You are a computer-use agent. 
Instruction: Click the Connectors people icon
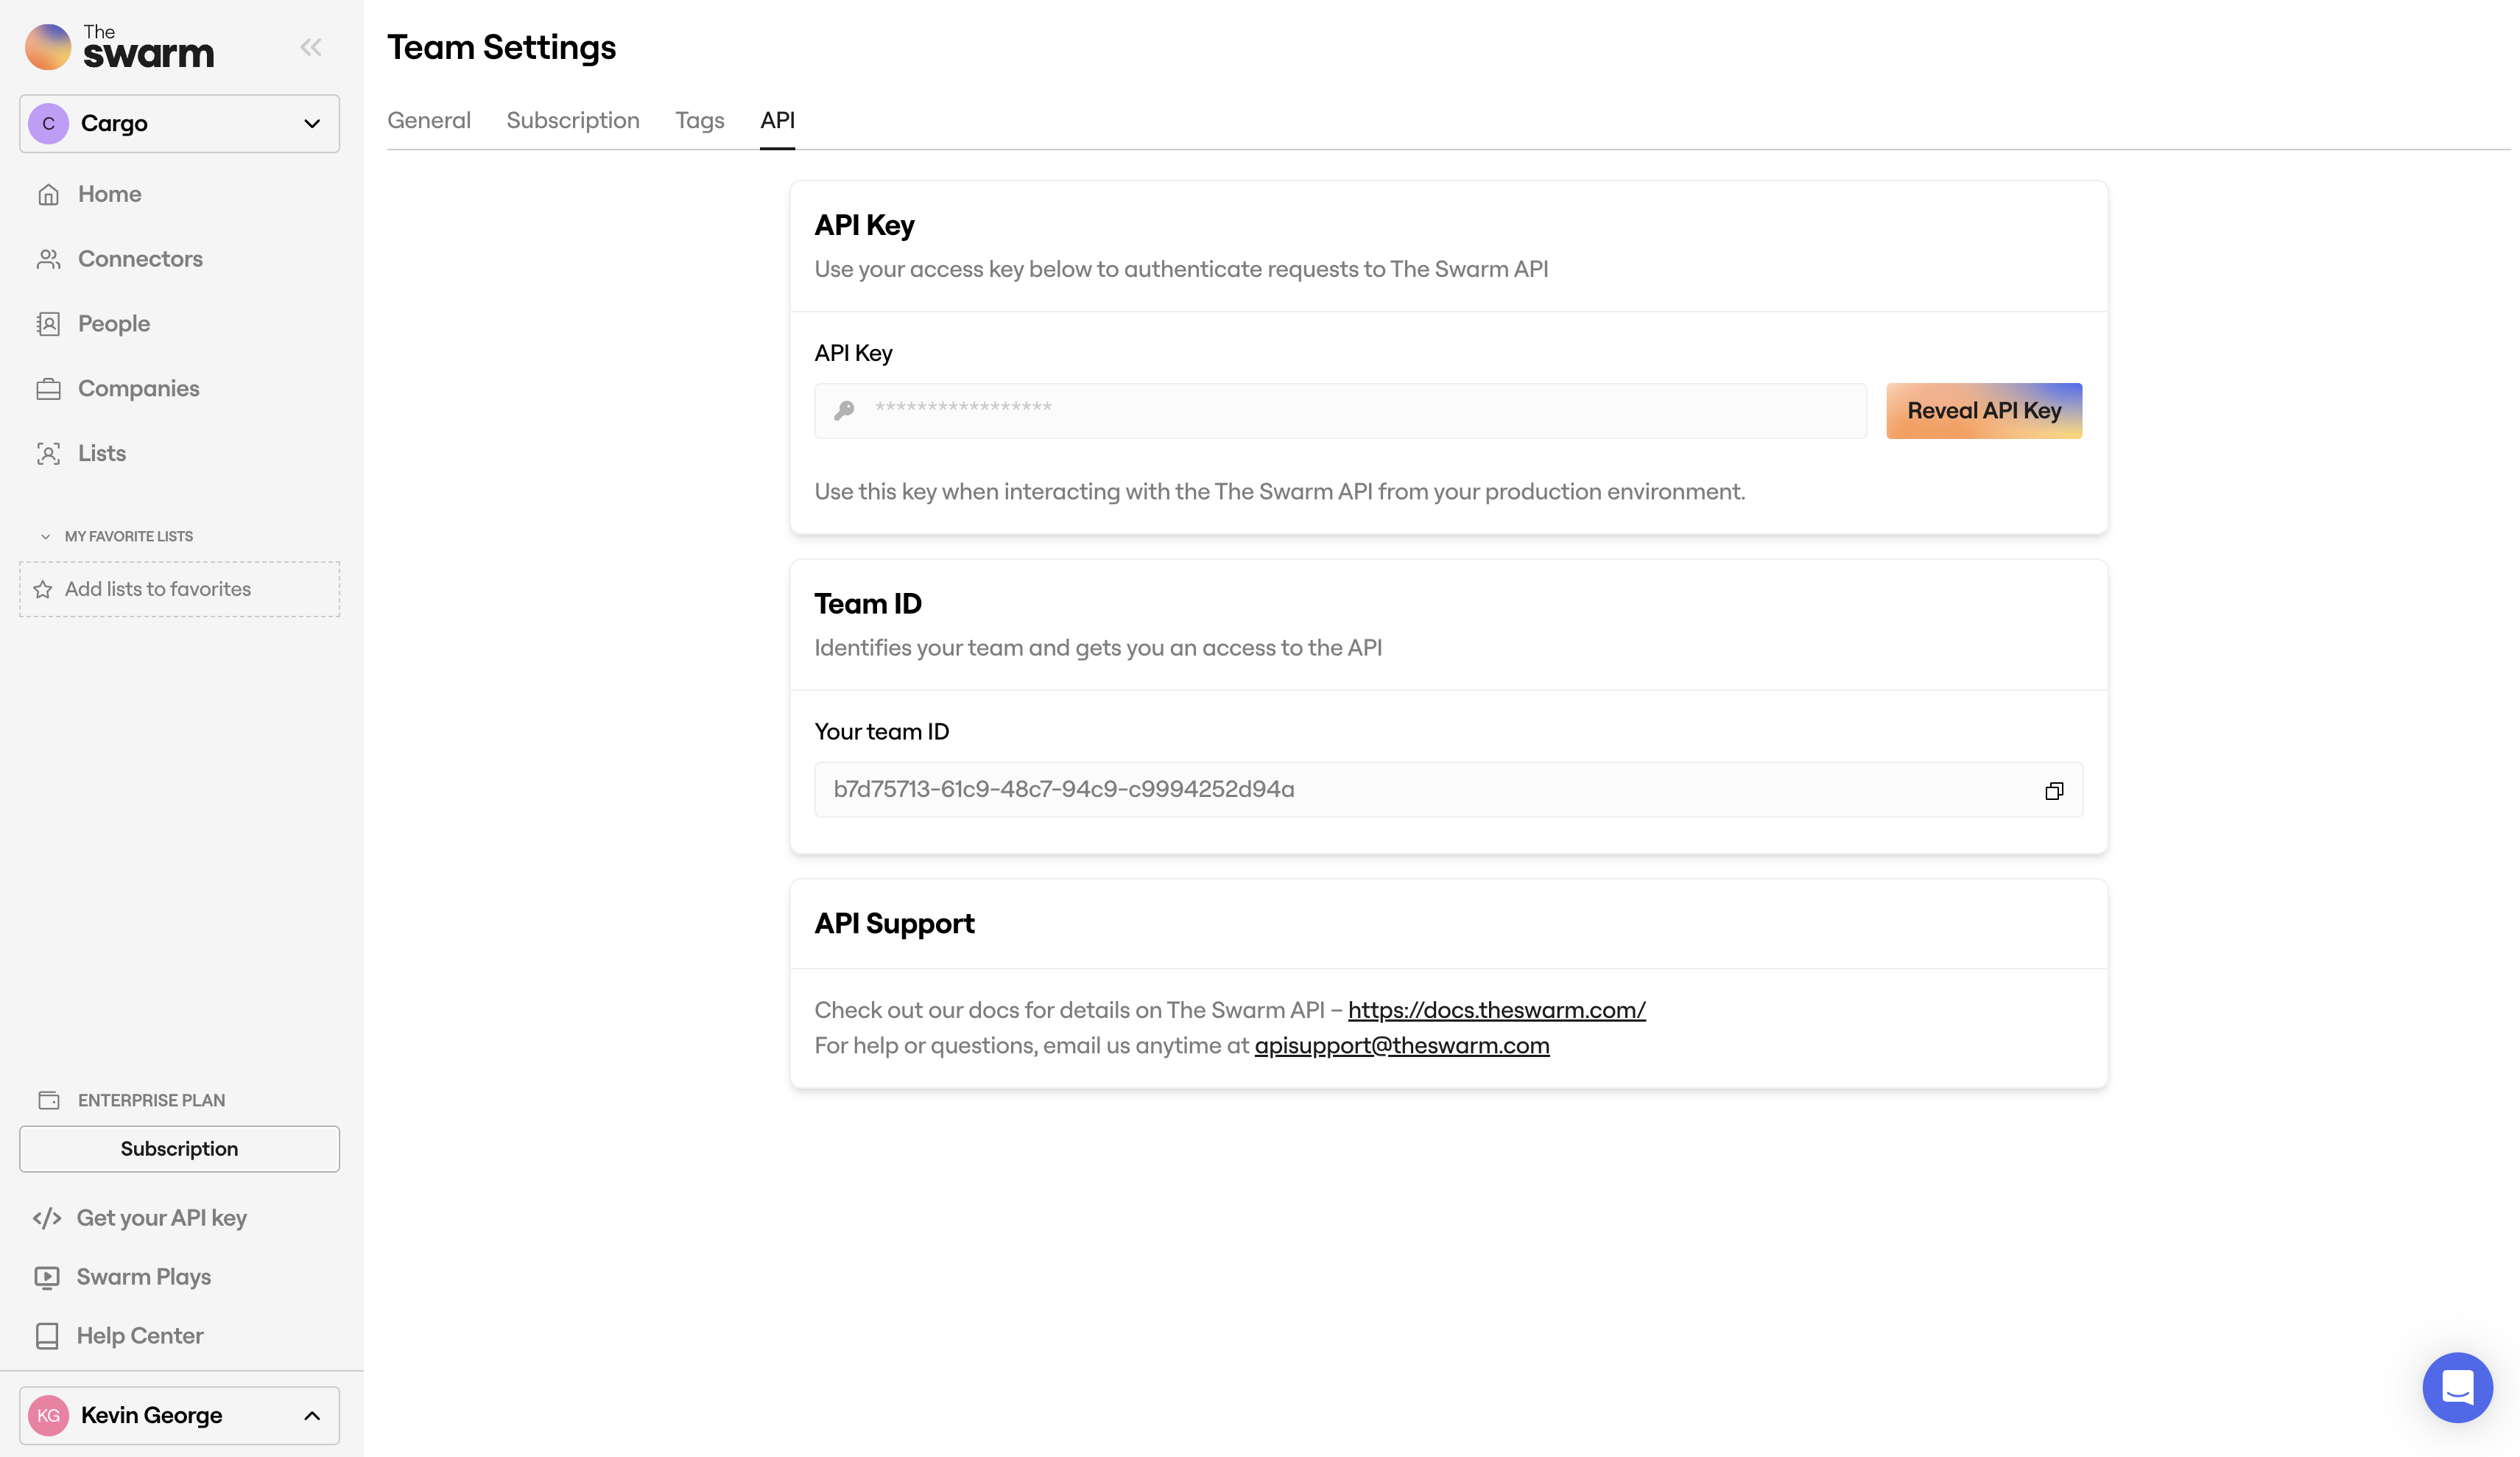pyautogui.click(x=48, y=259)
